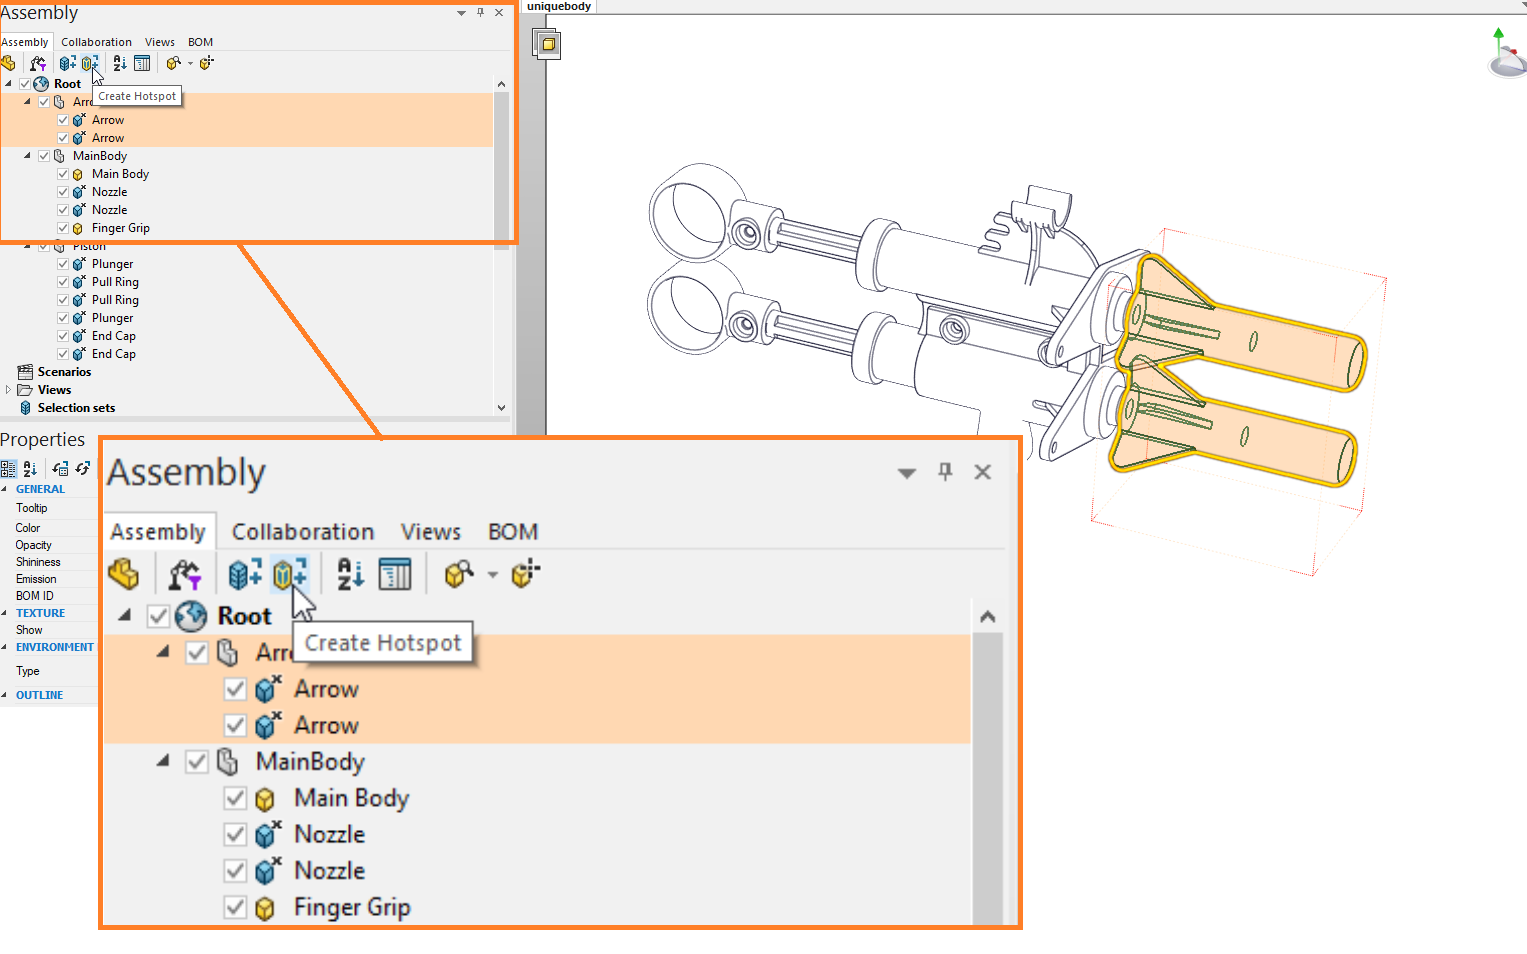Collapse the GENERAL section in Properties

coord(5,489)
